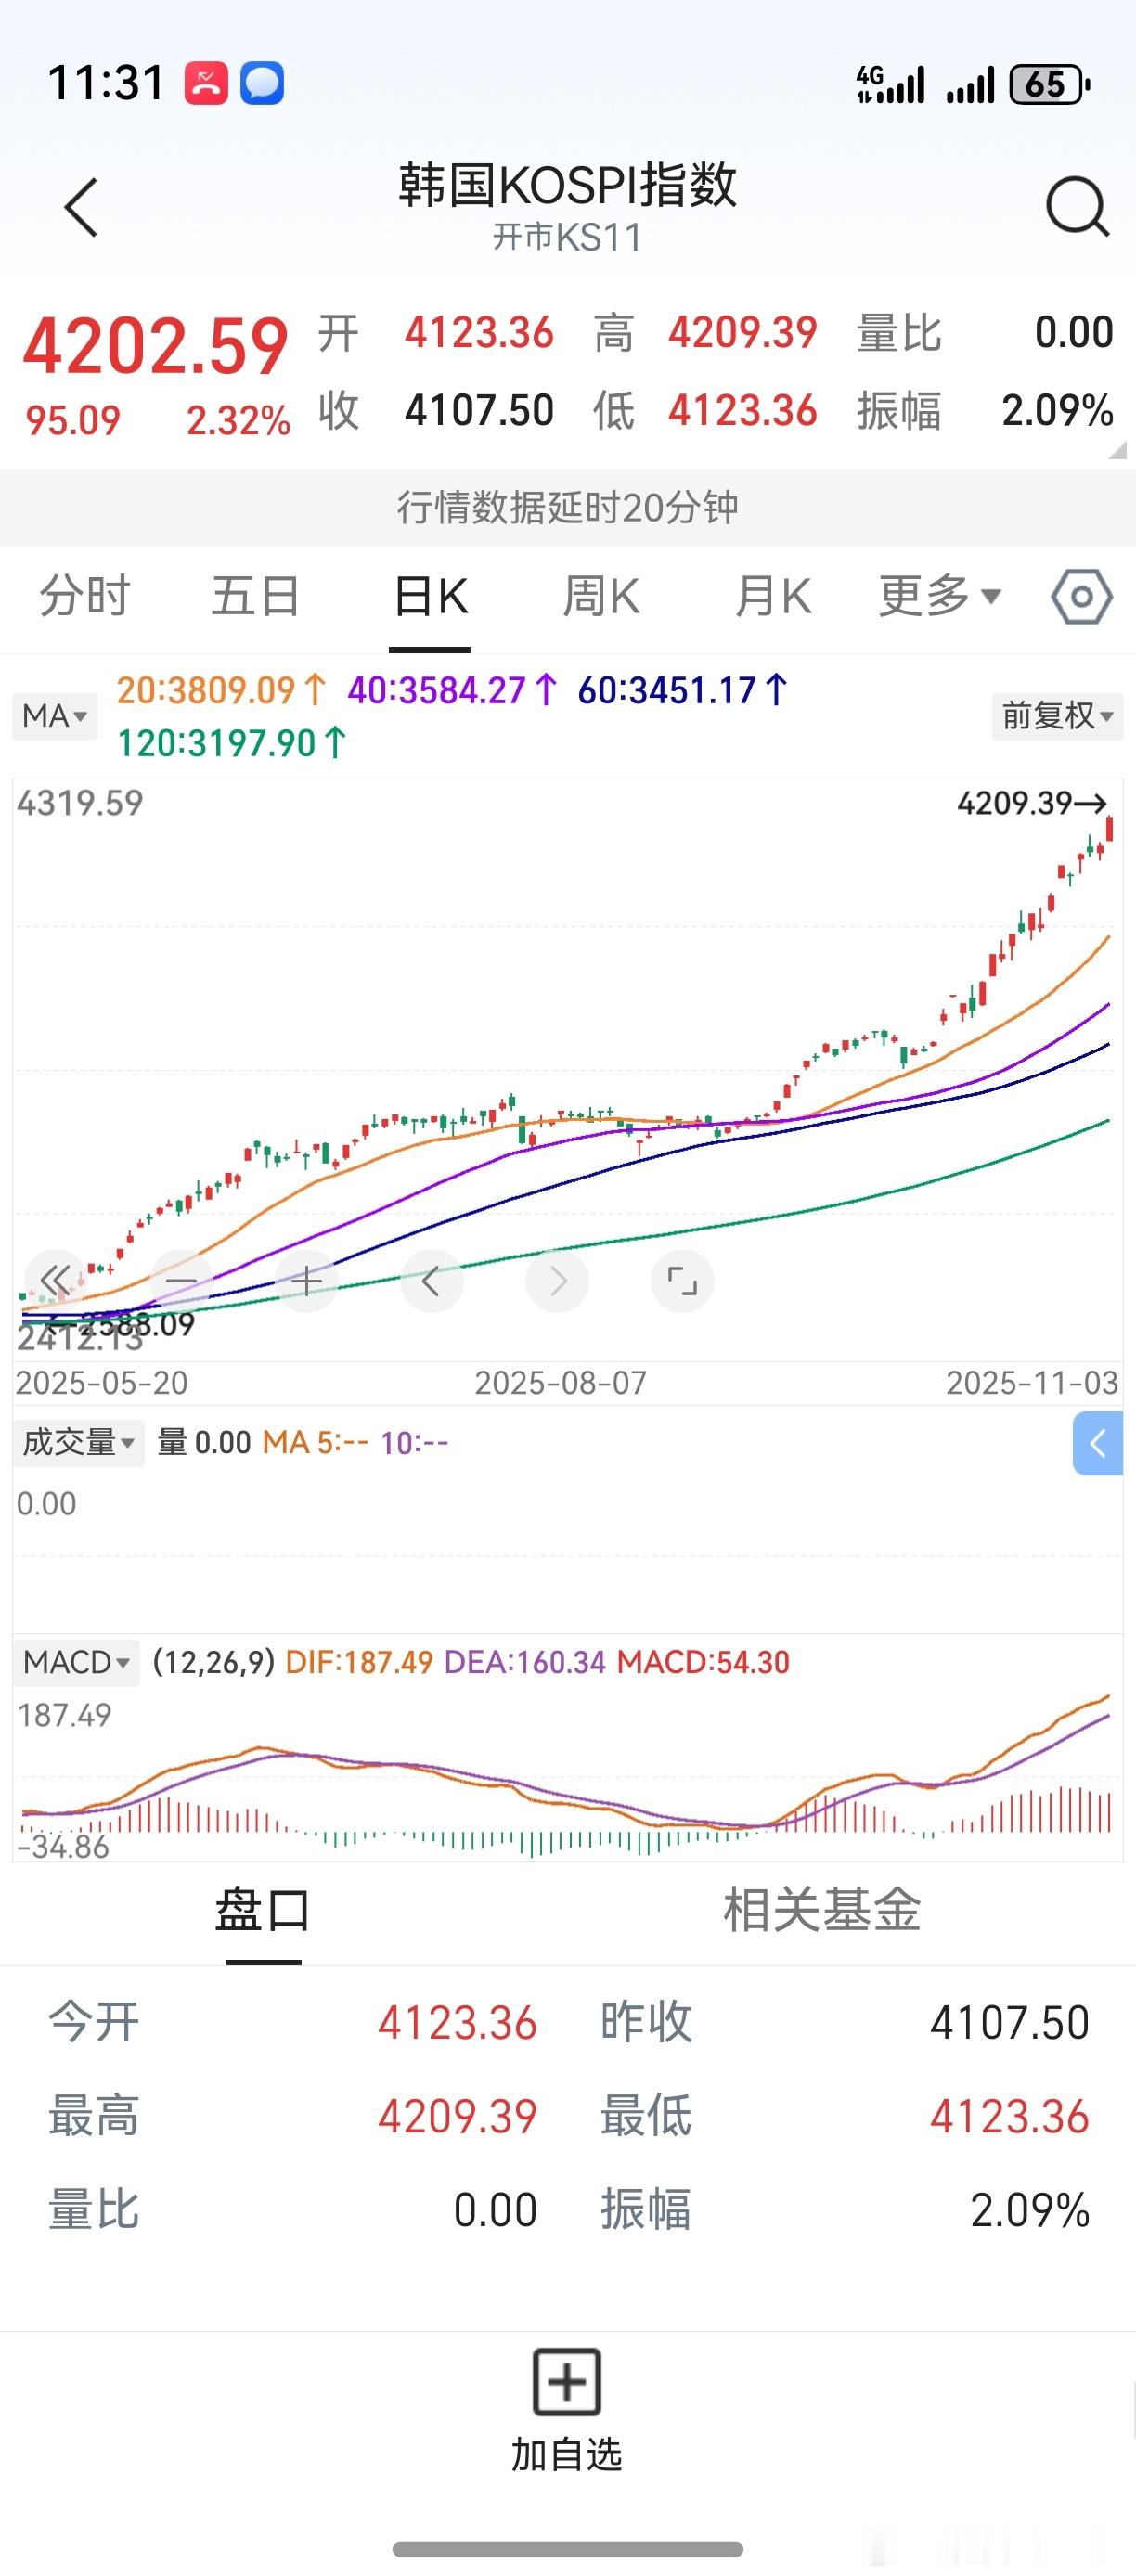The image size is (1136, 2576).
Task: Tap the change percent 2.32%
Action: [238, 420]
